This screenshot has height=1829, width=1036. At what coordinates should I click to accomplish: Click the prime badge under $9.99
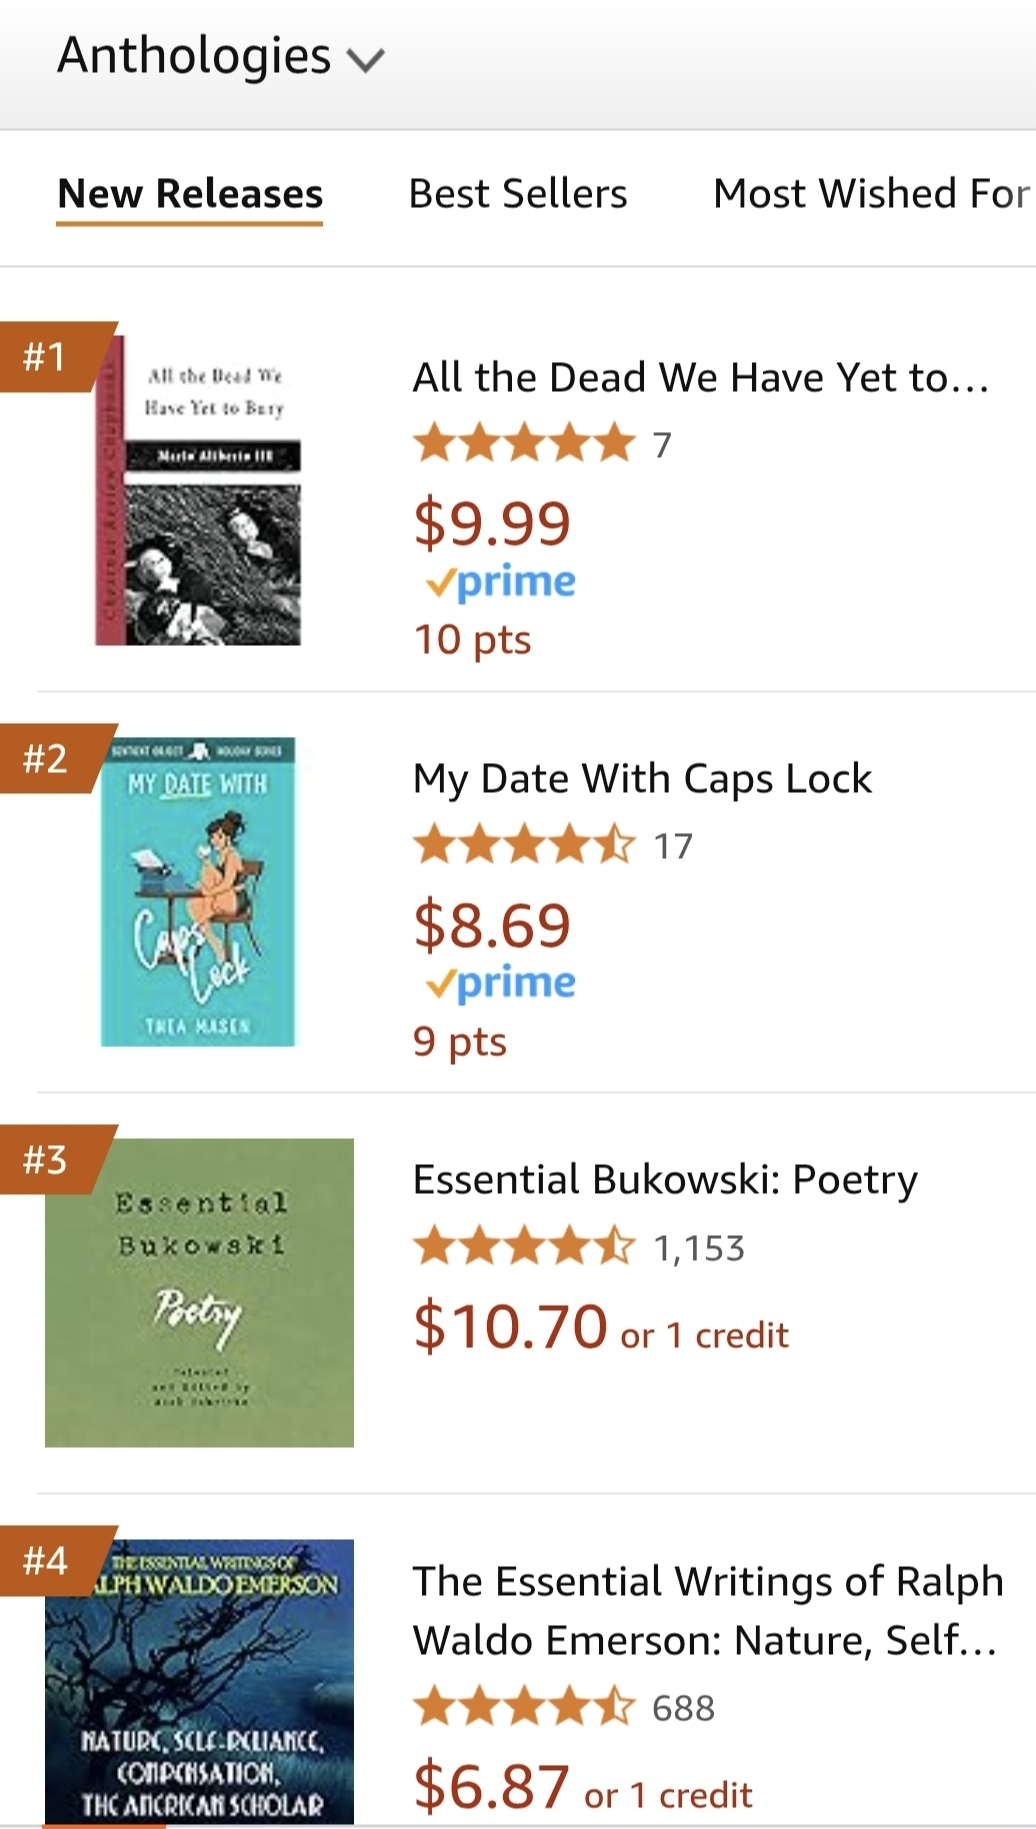coord(501,582)
